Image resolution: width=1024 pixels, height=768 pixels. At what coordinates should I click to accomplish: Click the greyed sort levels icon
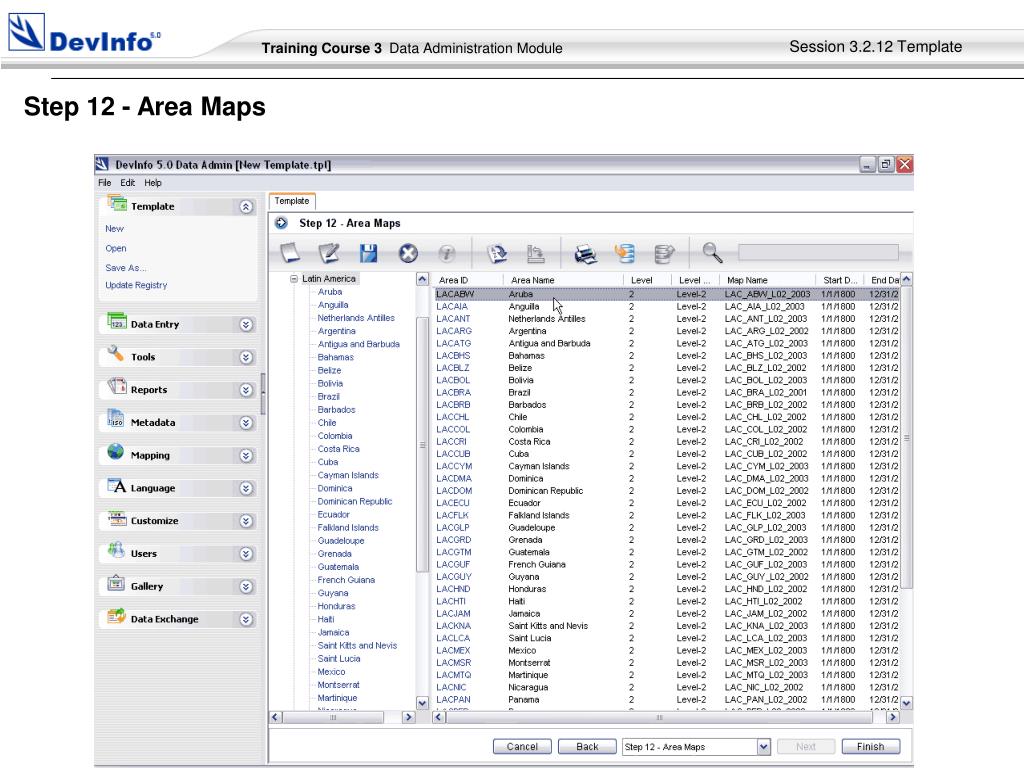click(536, 253)
